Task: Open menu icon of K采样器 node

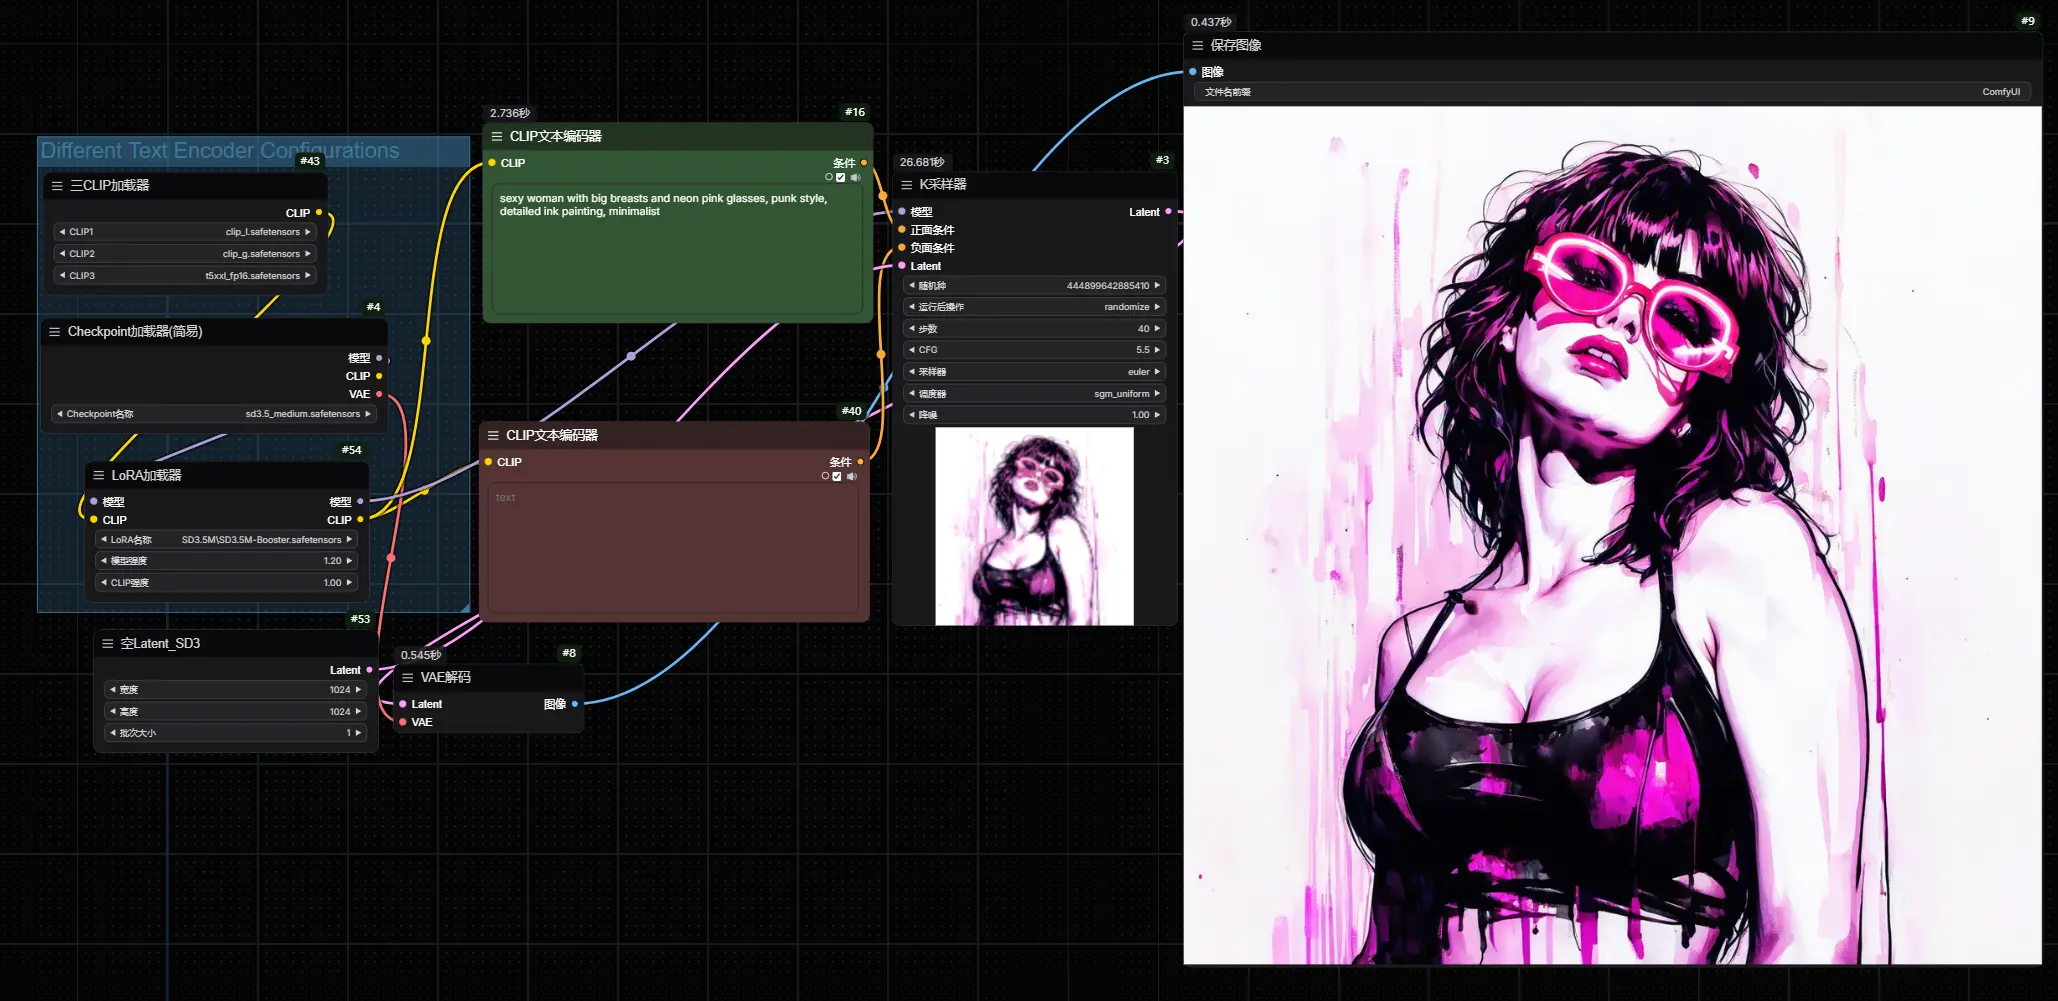Action: coord(907,184)
